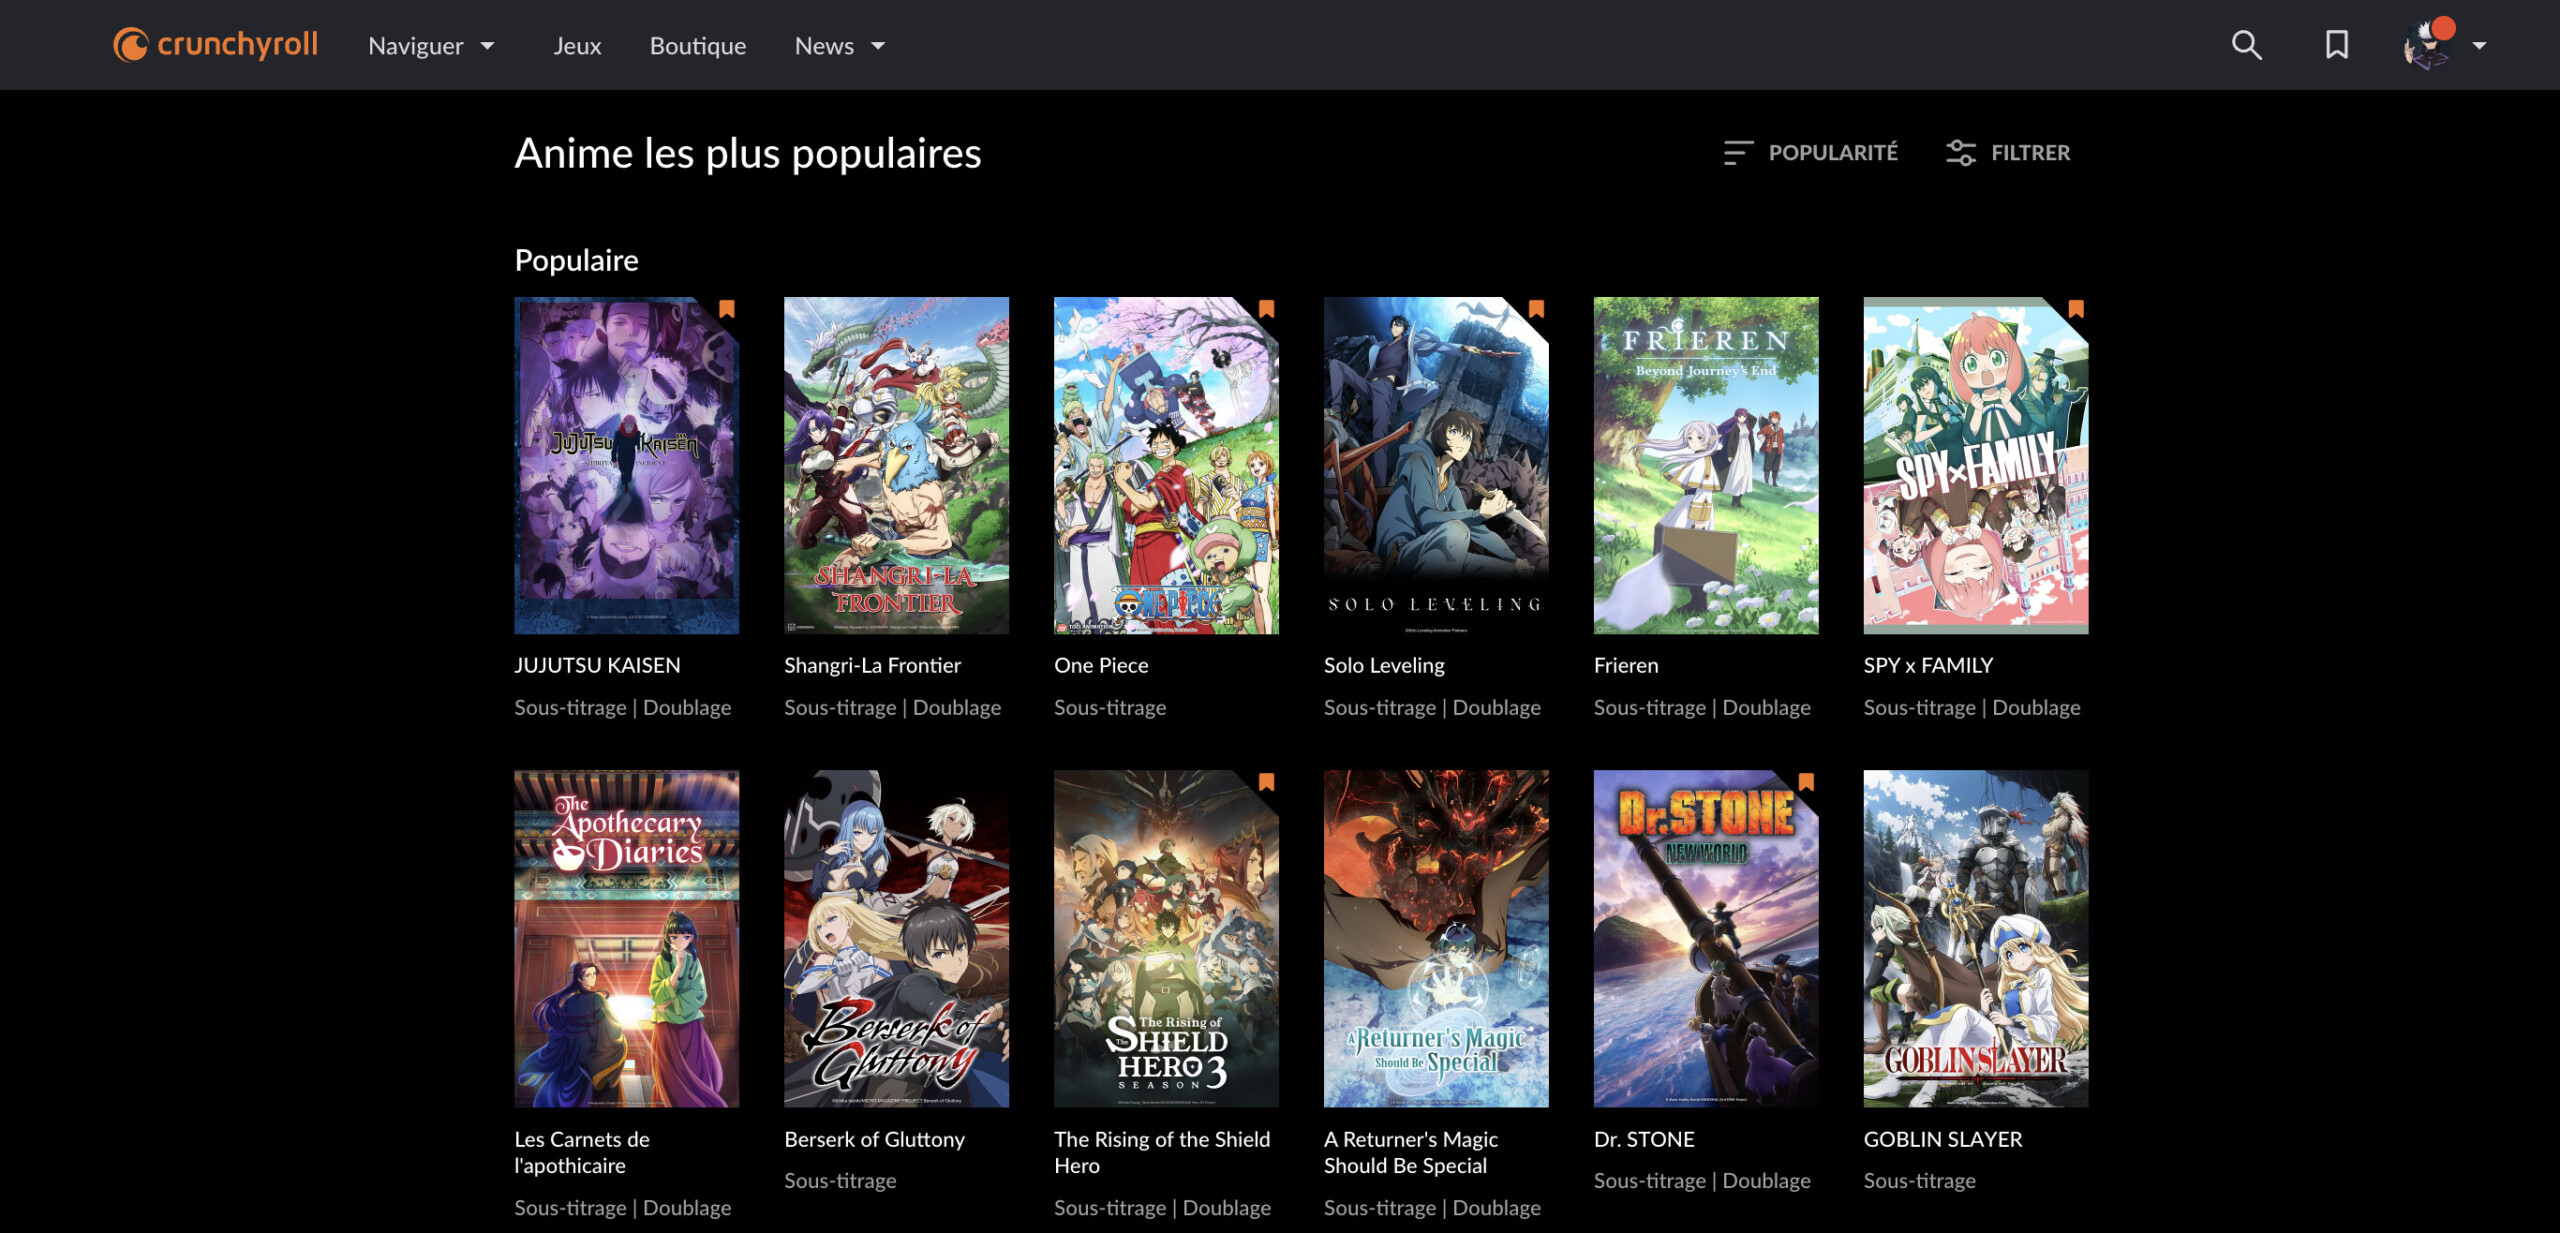Open the Frieren poster thumbnail
Image resolution: width=2560 pixels, height=1233 pixels.
[1706, 465]
